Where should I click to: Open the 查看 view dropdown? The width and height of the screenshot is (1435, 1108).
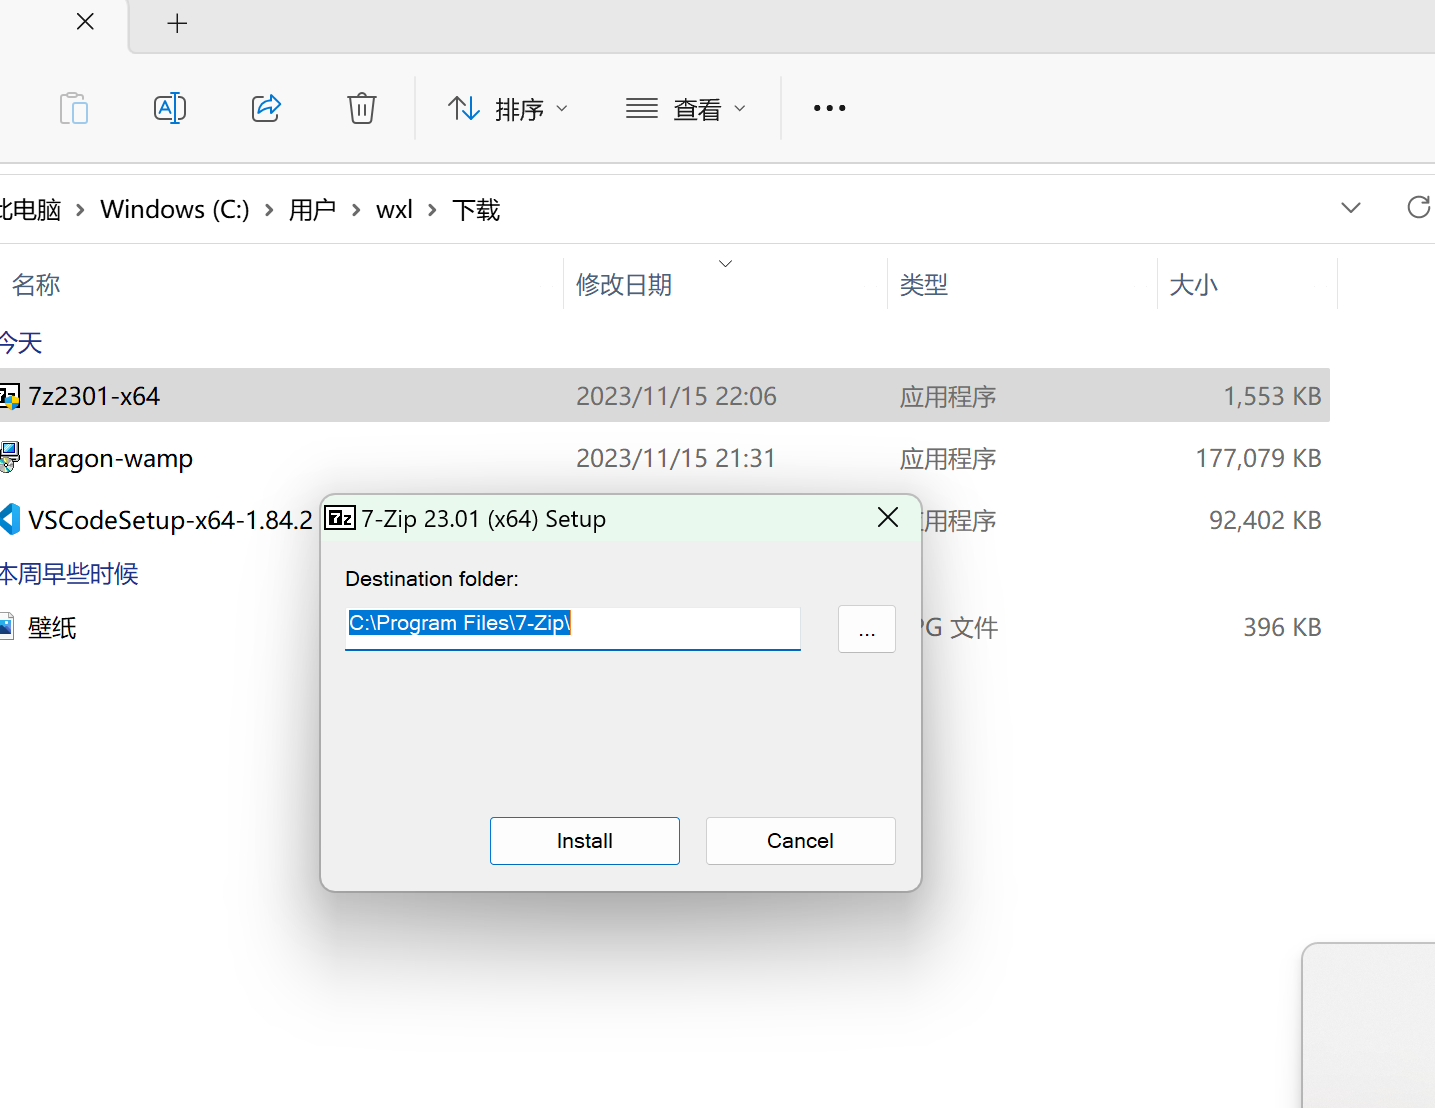[686, 108]
